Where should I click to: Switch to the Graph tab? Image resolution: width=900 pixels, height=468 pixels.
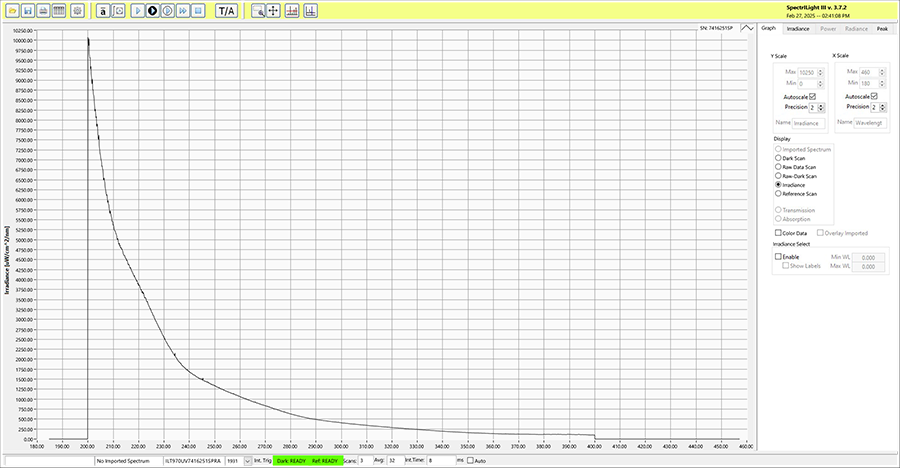[x=769, y=28]
